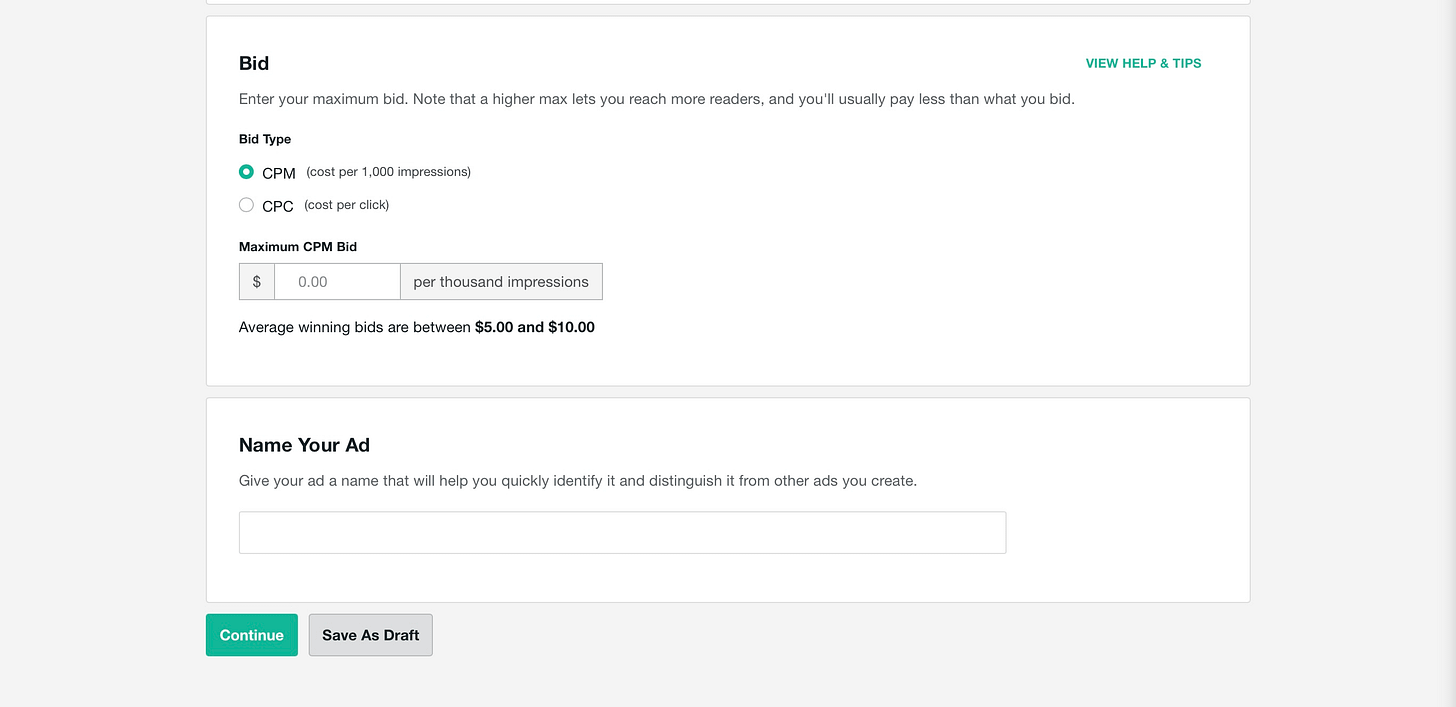Click the dollar sign prefix box
The height and width of the screenshot is (707, 1456).
click(x=257, y=282)
